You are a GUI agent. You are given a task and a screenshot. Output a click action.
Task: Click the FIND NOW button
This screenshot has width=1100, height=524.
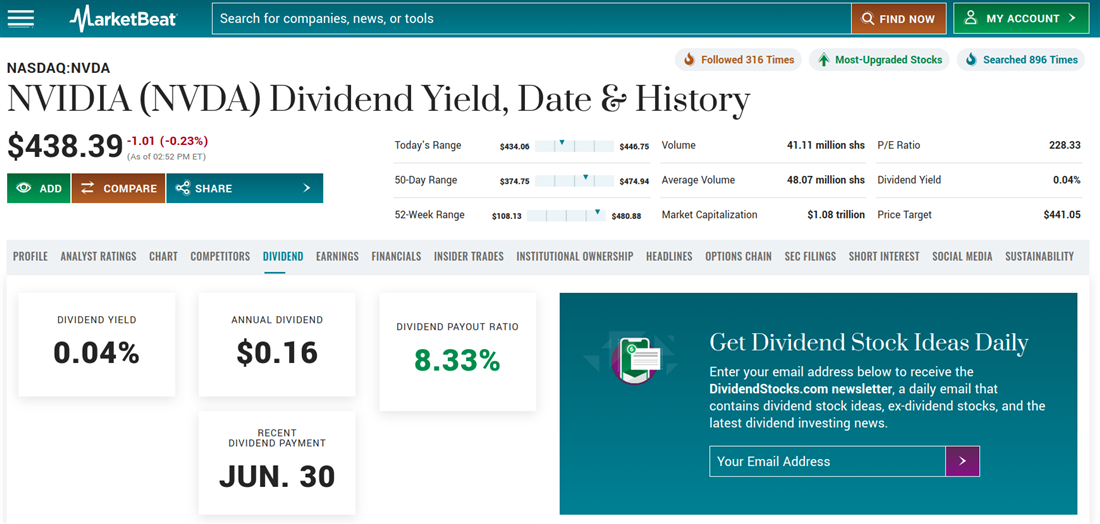pyautogui.click(x=899, y=19)
